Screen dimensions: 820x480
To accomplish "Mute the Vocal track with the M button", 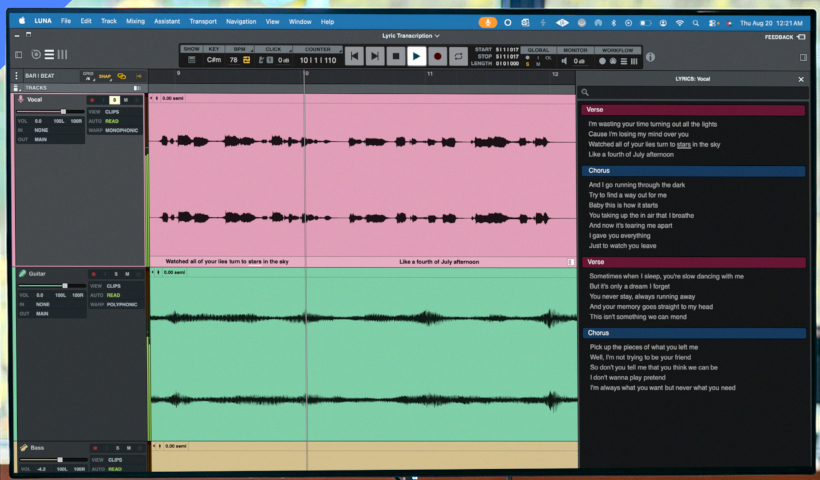I will coord(126,100).
